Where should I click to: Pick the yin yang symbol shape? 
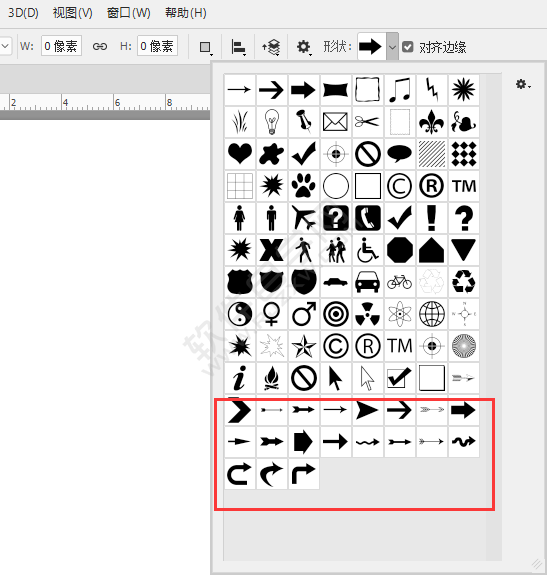tap(240, 314)
